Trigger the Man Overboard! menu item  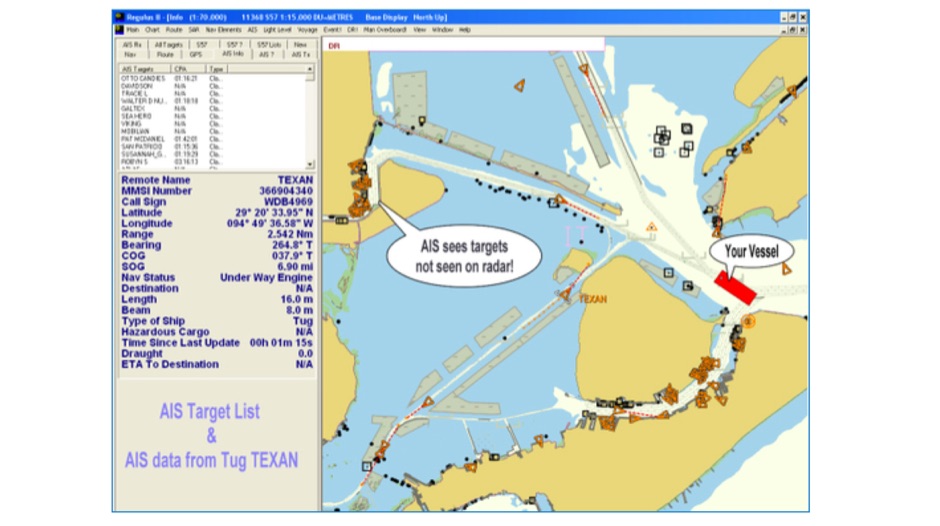[x=385, y=29]
